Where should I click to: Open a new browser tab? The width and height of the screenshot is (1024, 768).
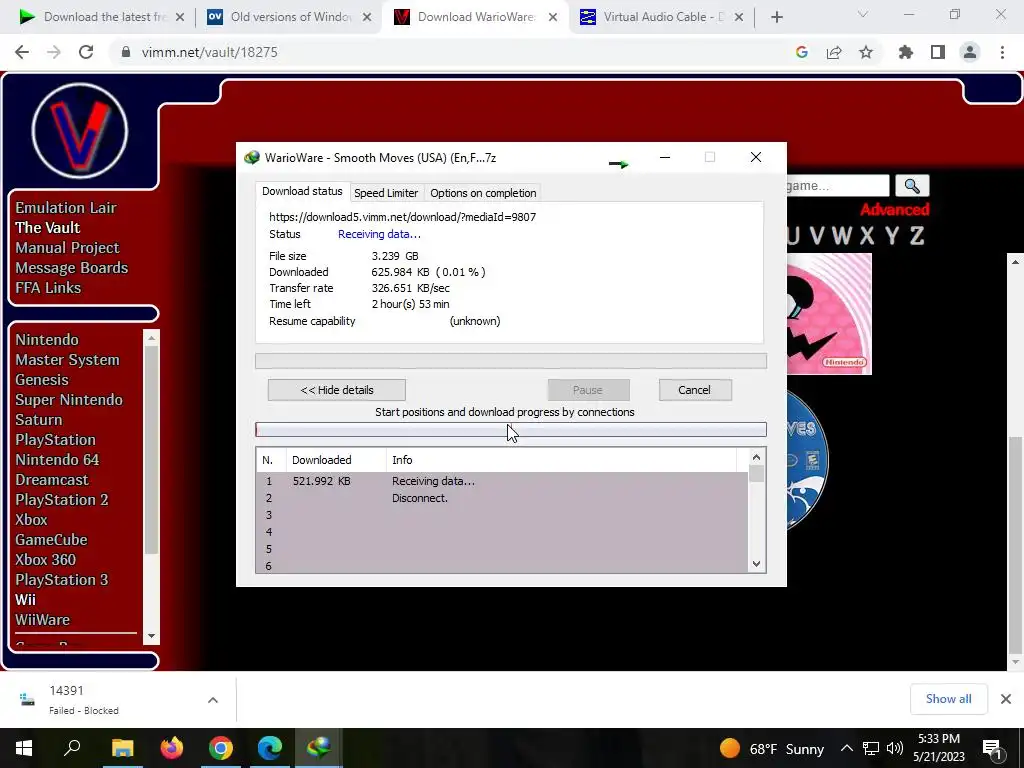pyautogui.click(x=776, y=17)
